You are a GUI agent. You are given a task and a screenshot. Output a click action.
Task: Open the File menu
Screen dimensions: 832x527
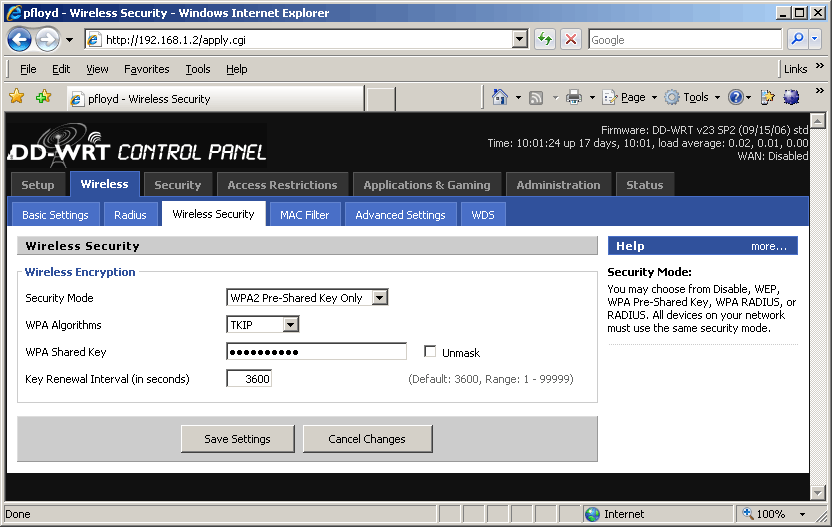click(28, 69)
